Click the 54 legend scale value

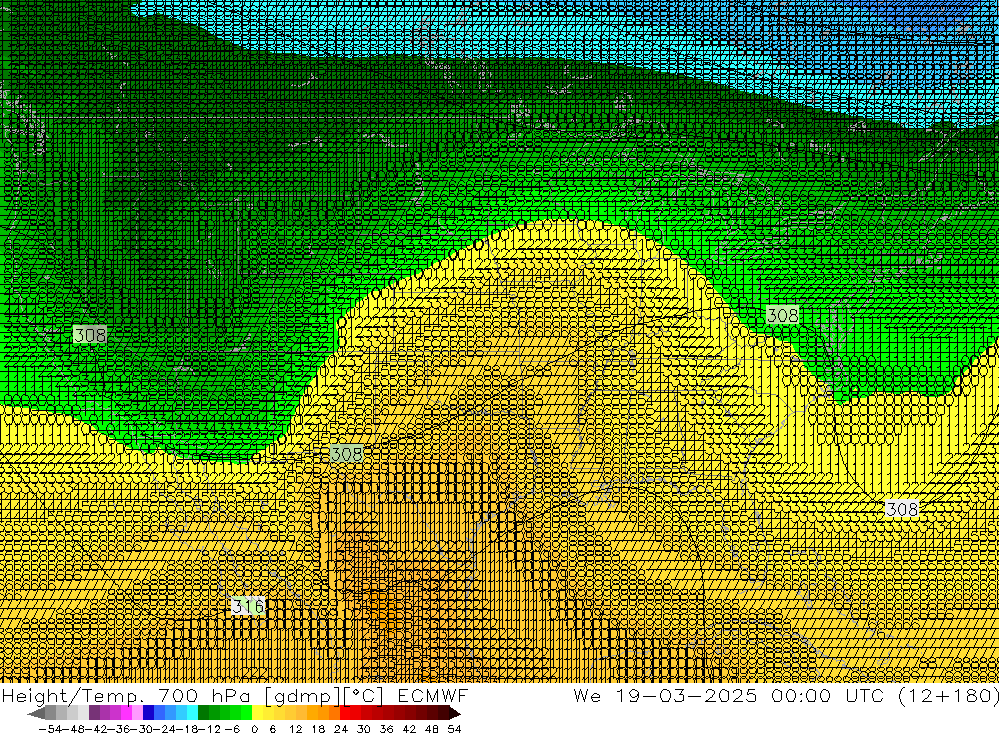point(454,729)
